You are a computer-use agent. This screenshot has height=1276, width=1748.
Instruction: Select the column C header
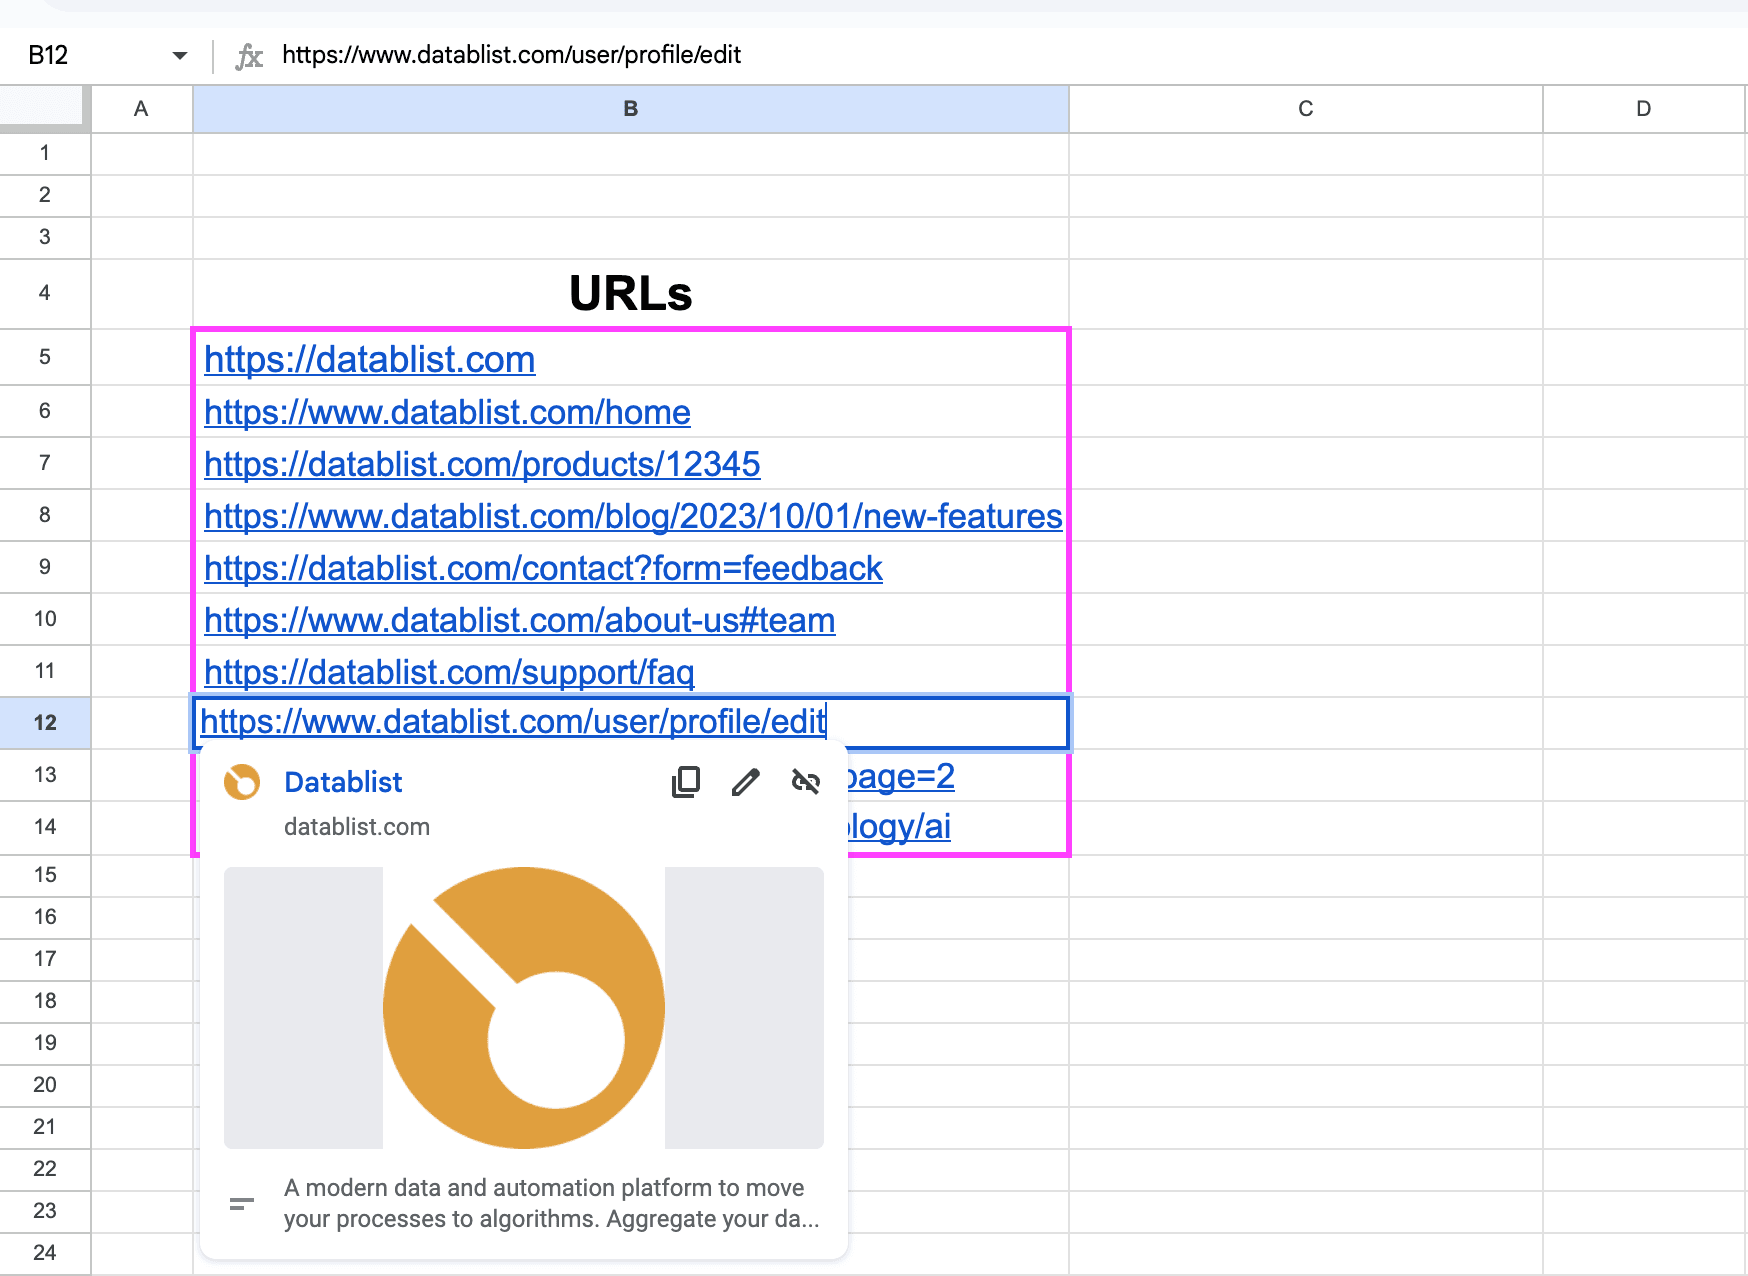1305,109
